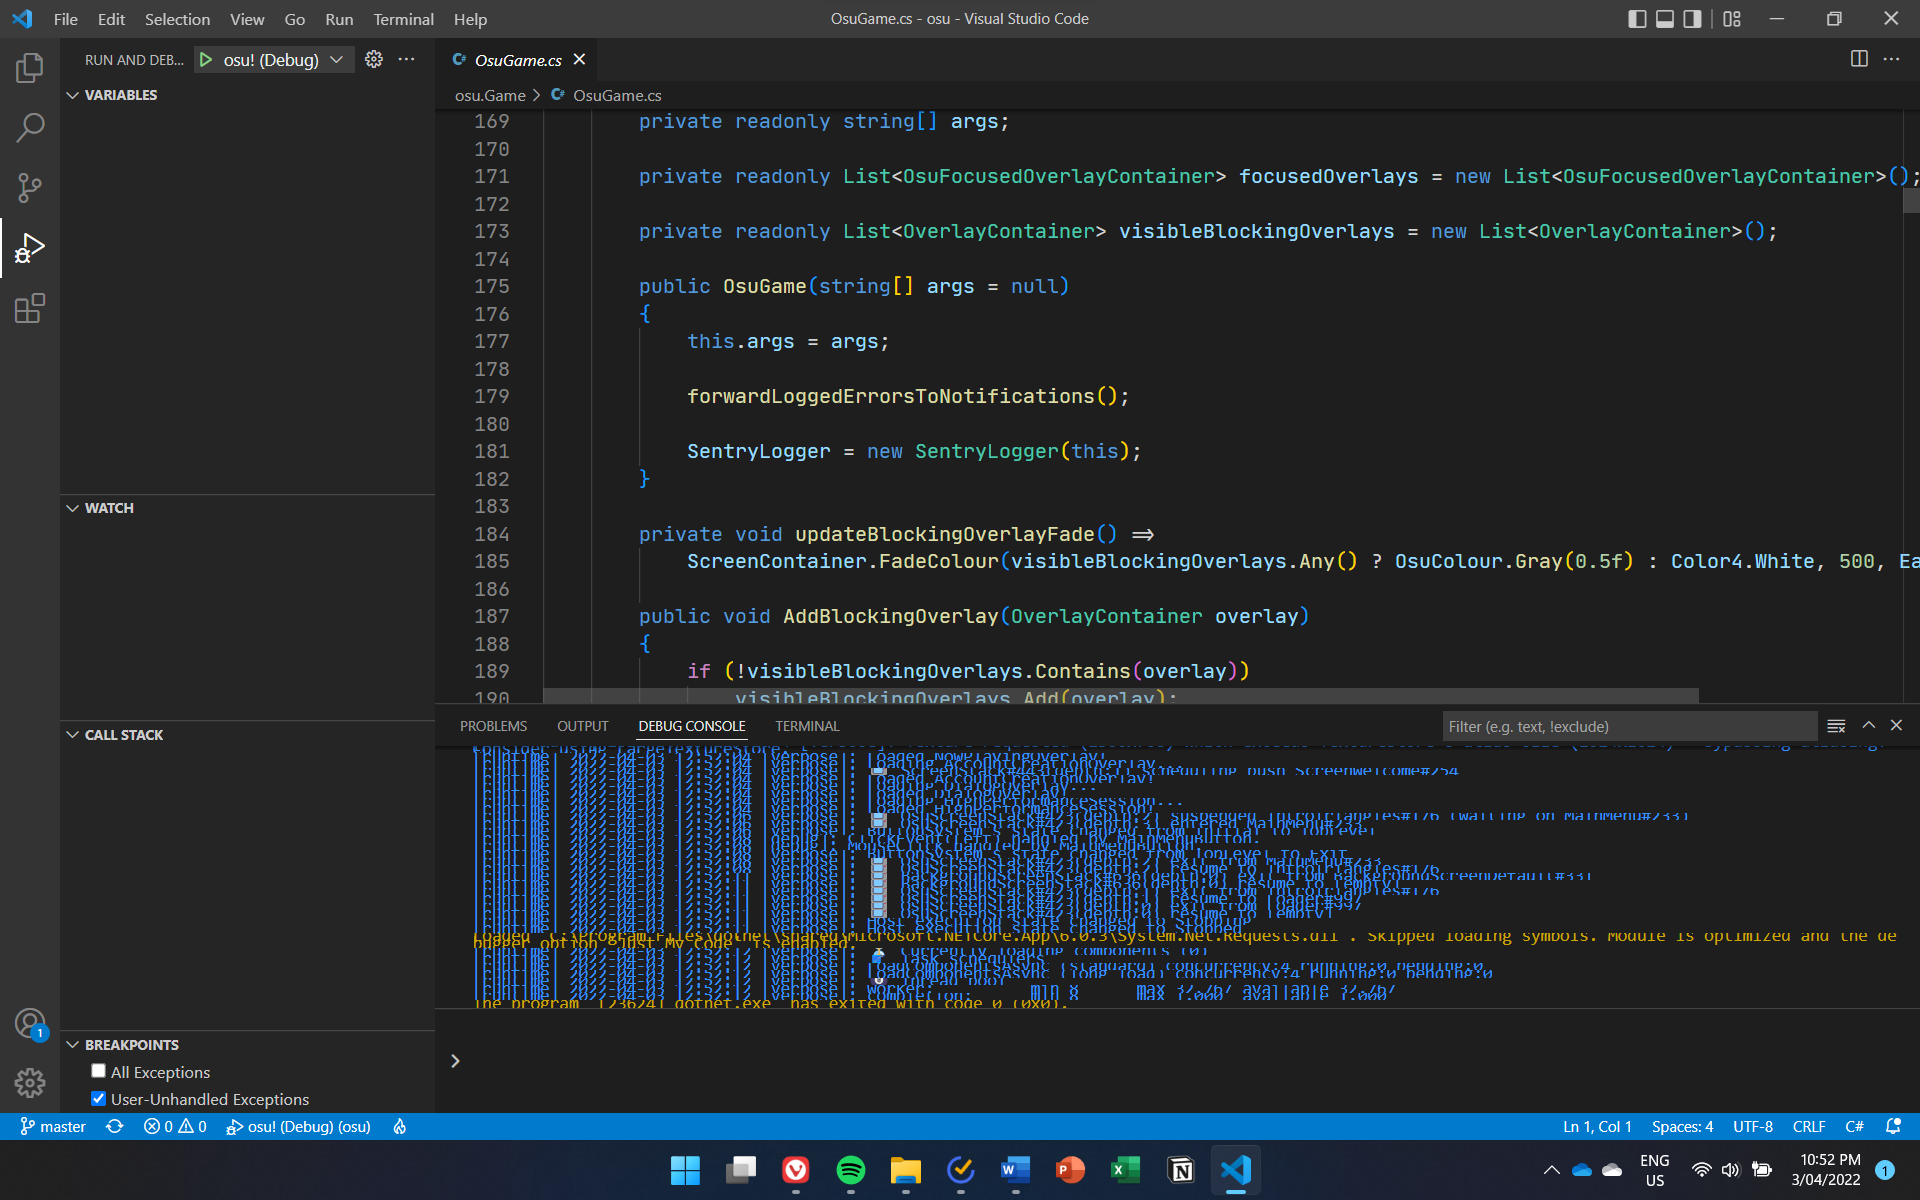Split the editor with the top-right icon

(1859, 59)
